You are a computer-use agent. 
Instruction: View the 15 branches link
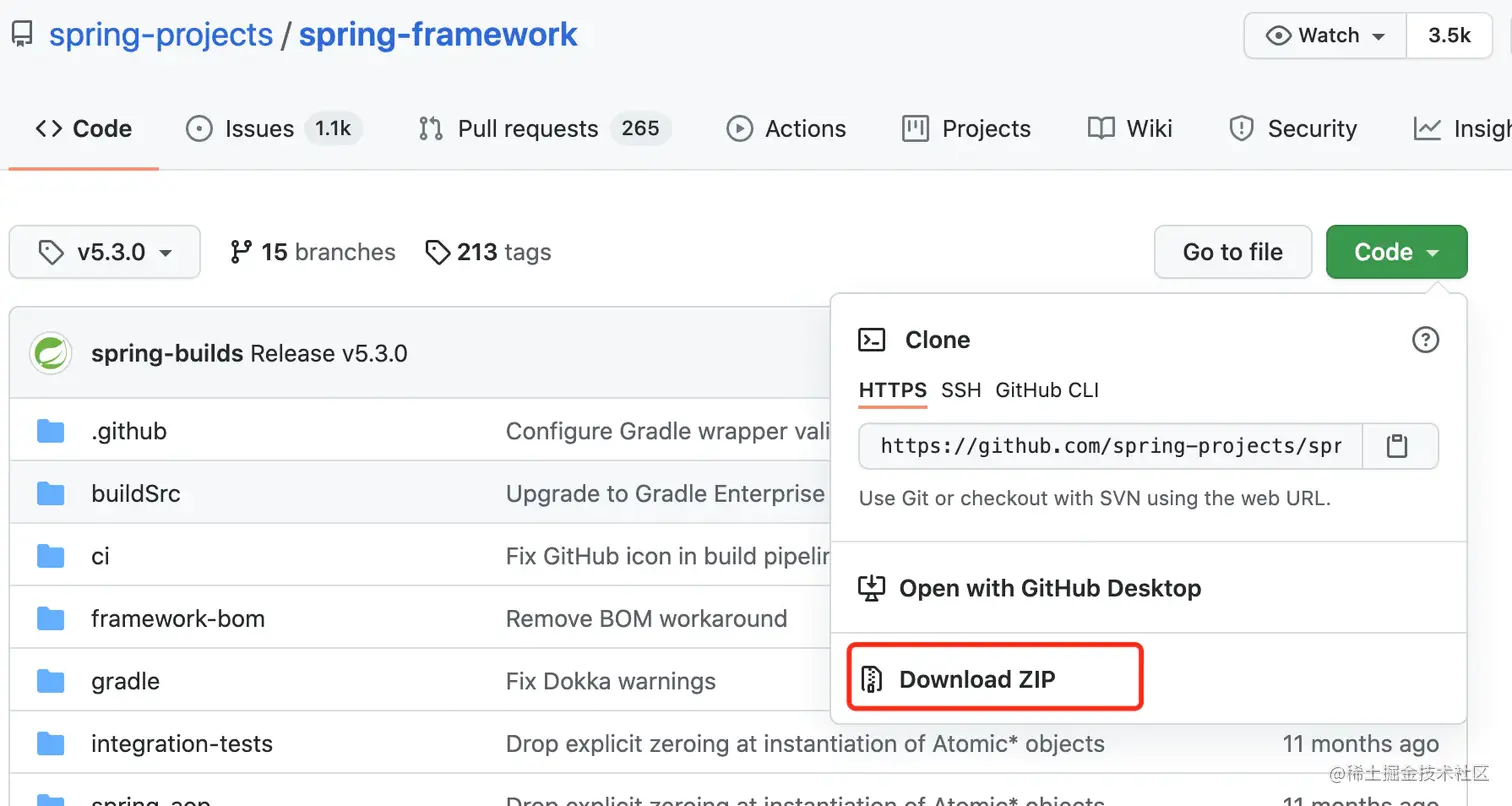pos(313,252)
